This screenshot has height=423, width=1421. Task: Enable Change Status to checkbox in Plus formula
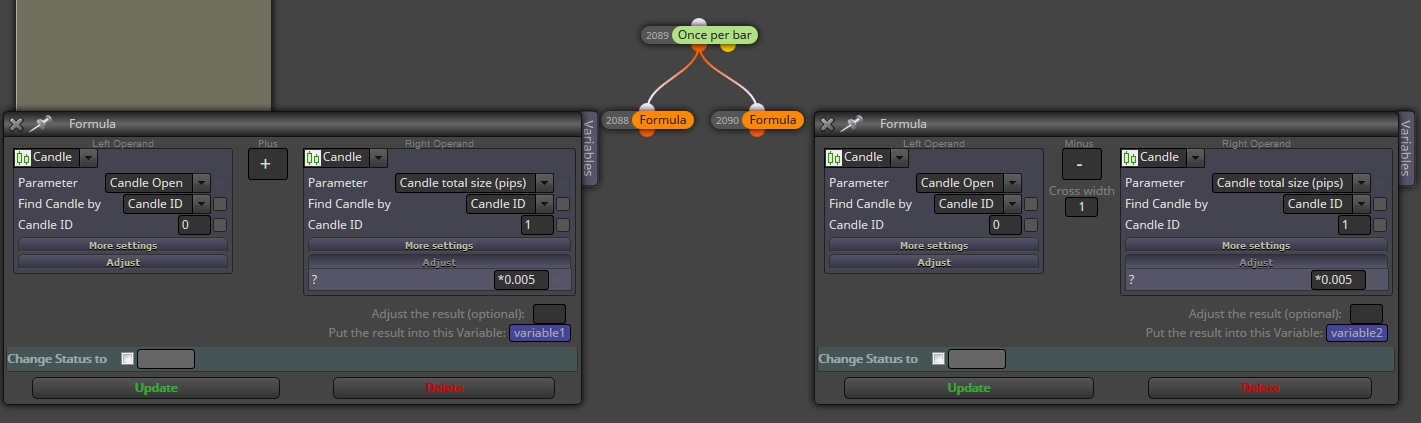pyautogui.click(x=127, y=359)
